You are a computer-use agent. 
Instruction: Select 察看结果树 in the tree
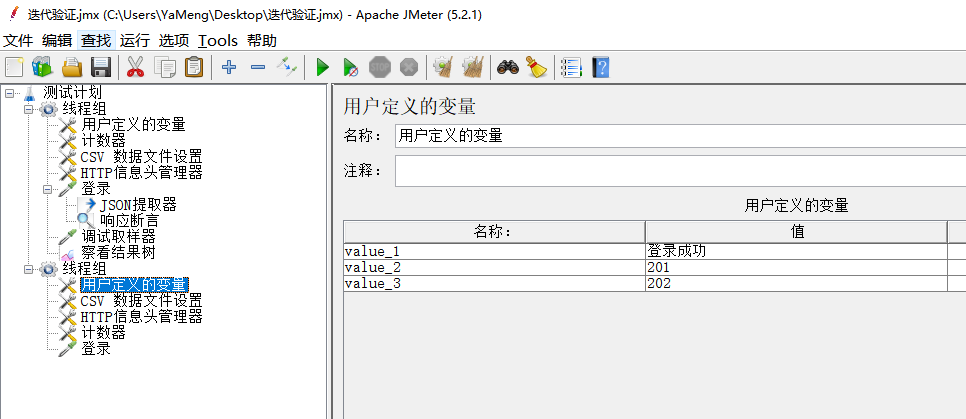click(118, 253)
